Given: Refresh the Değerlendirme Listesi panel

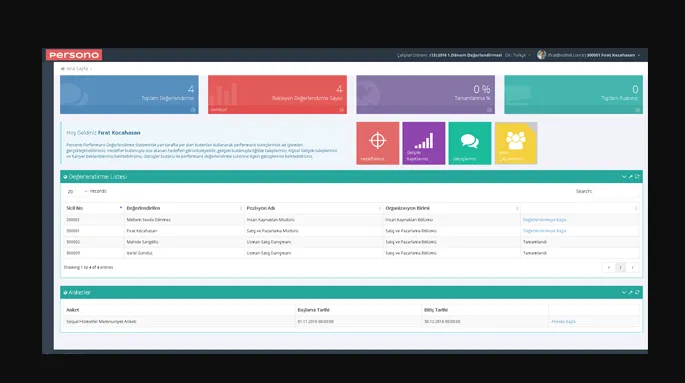Looking at the screenshot, I should pyautogui.click(x=637, y=176).
